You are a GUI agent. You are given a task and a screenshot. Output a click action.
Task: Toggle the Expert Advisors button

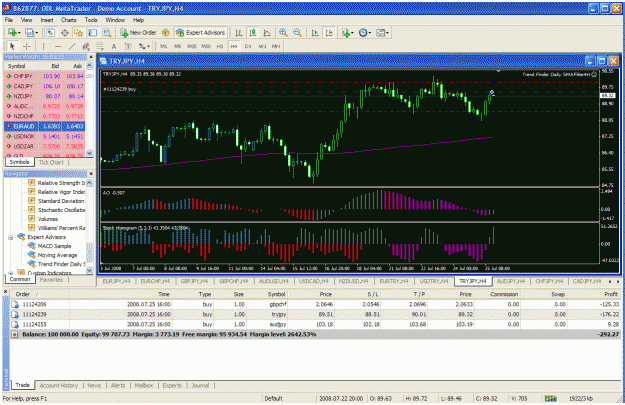(x=200, y=33)
